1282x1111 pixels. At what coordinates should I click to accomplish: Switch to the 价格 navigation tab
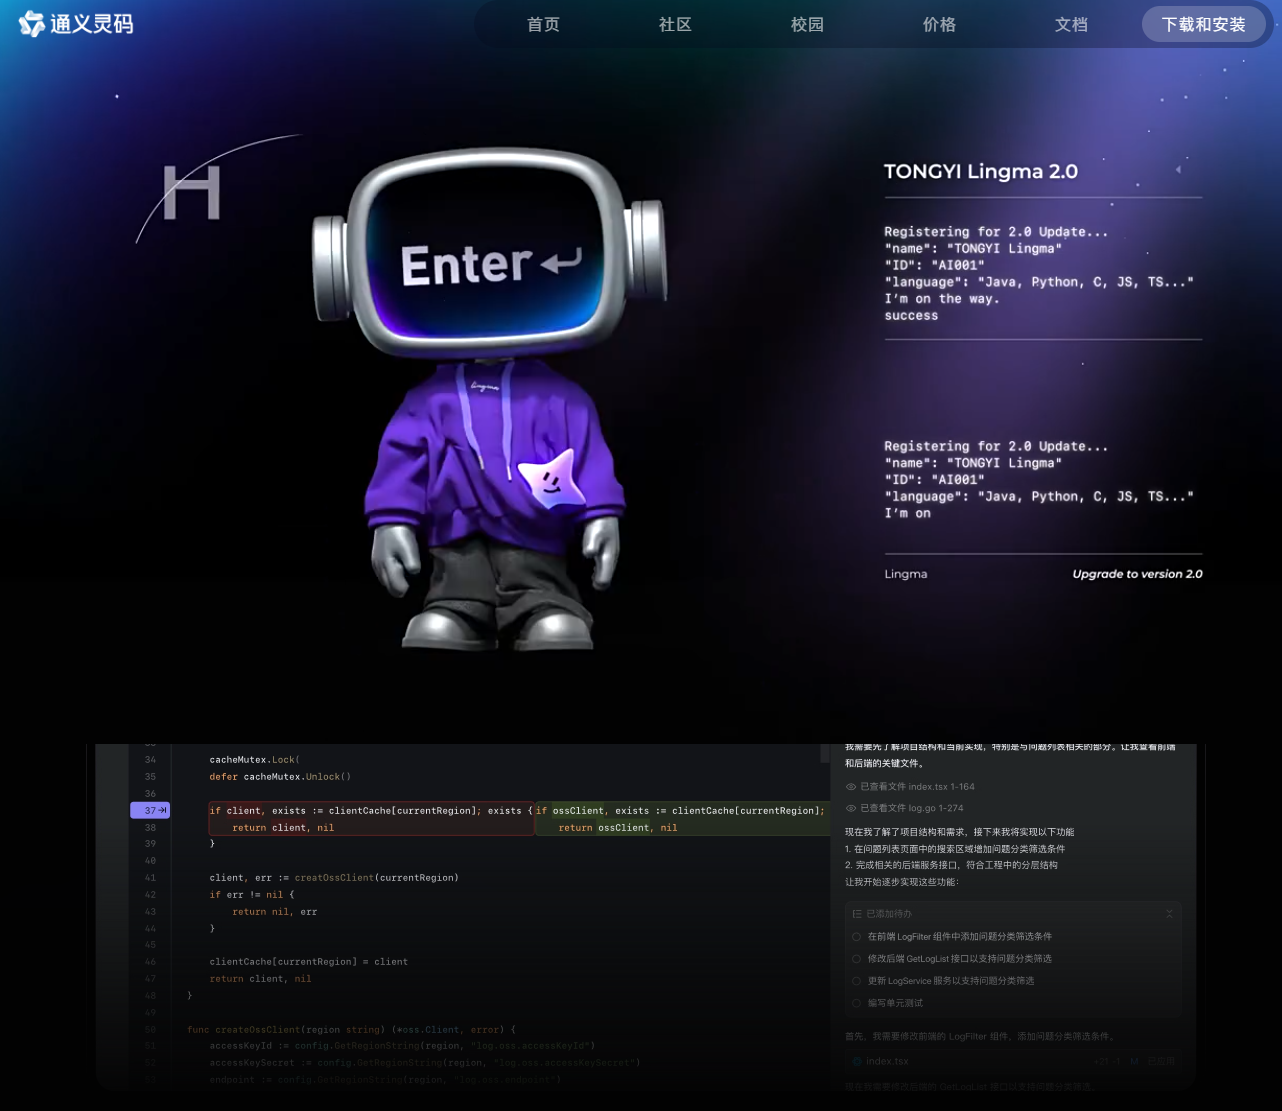click(x=939, y=25)
